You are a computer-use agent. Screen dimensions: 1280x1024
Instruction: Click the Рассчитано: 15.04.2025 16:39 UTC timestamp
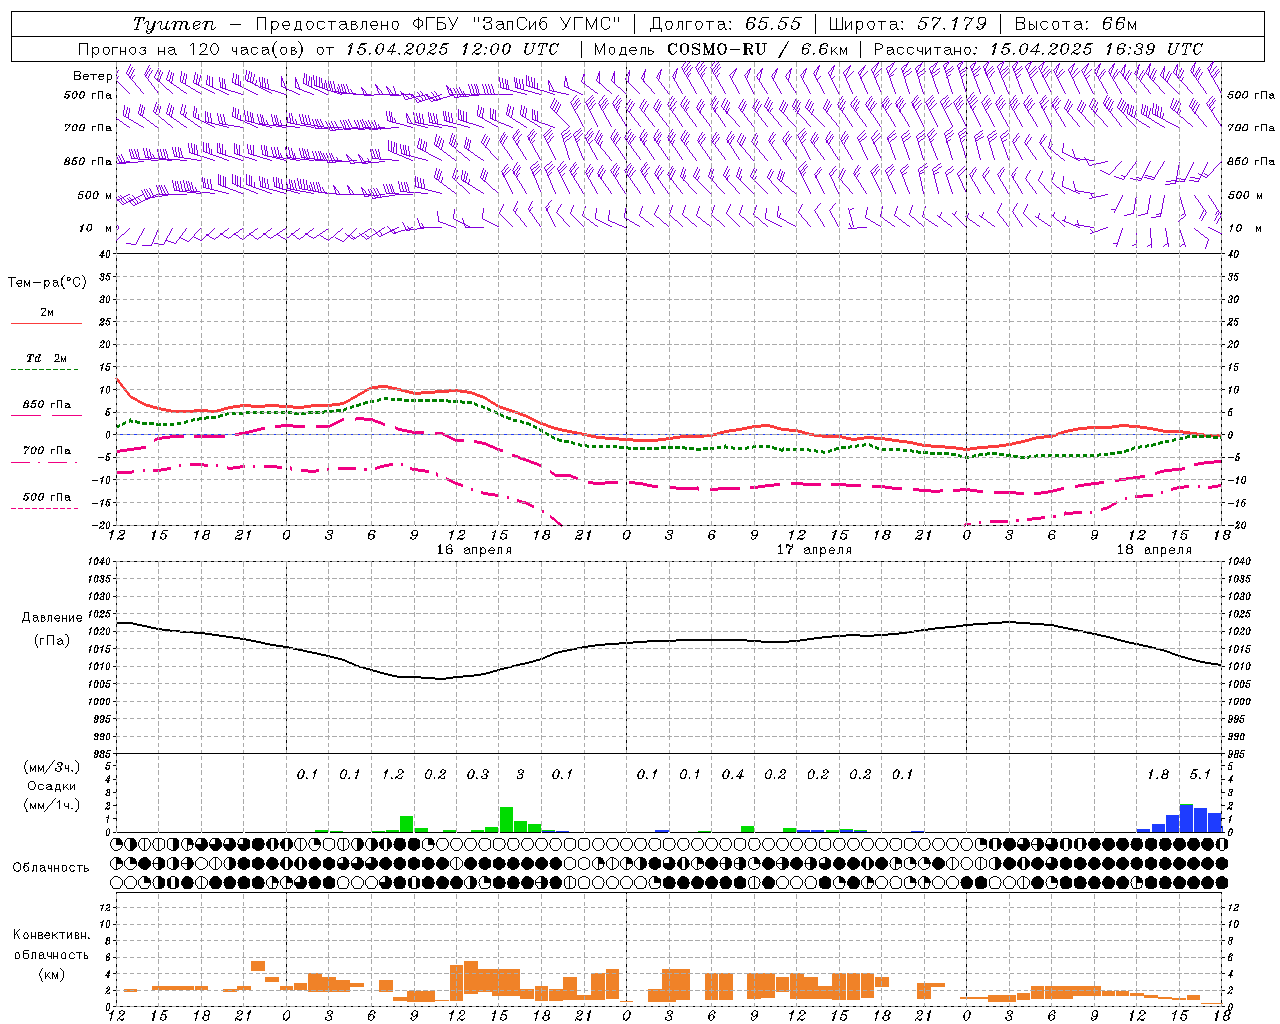pyautogui.click(x=1038, y=49)
